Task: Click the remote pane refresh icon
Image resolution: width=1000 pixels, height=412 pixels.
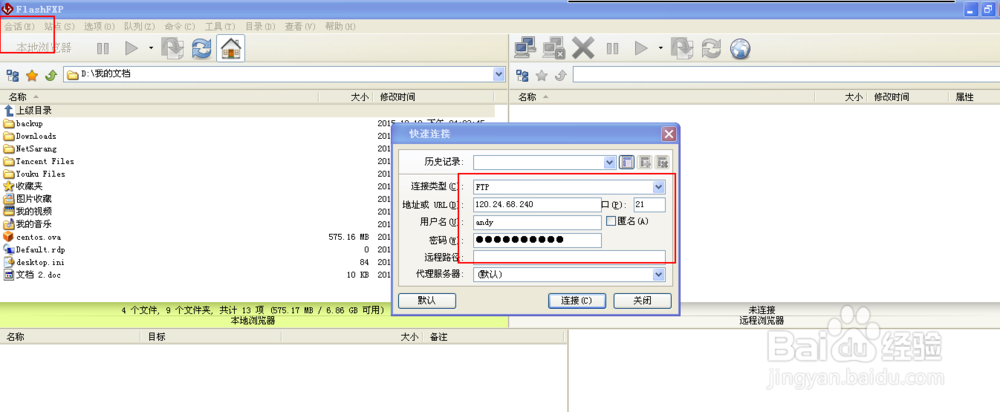Action: pyautogui.click(x=711, y=48)
